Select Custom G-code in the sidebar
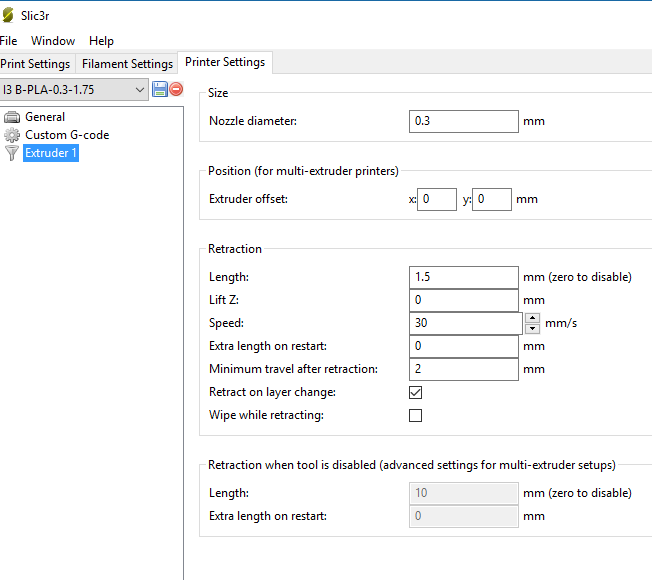 coord(67,135)
